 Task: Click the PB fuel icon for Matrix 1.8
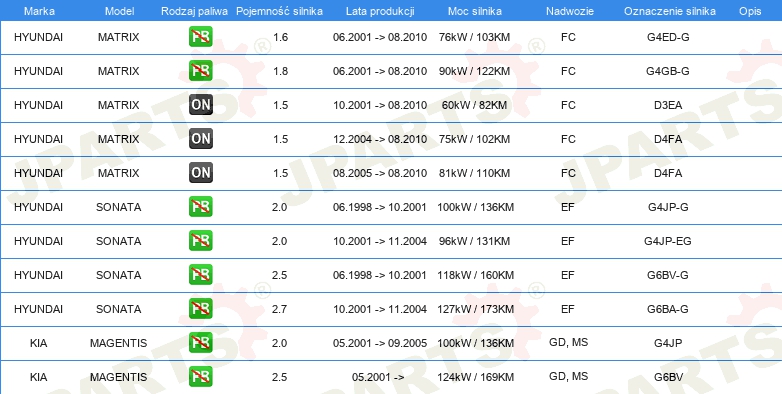(x=200, y=71)
